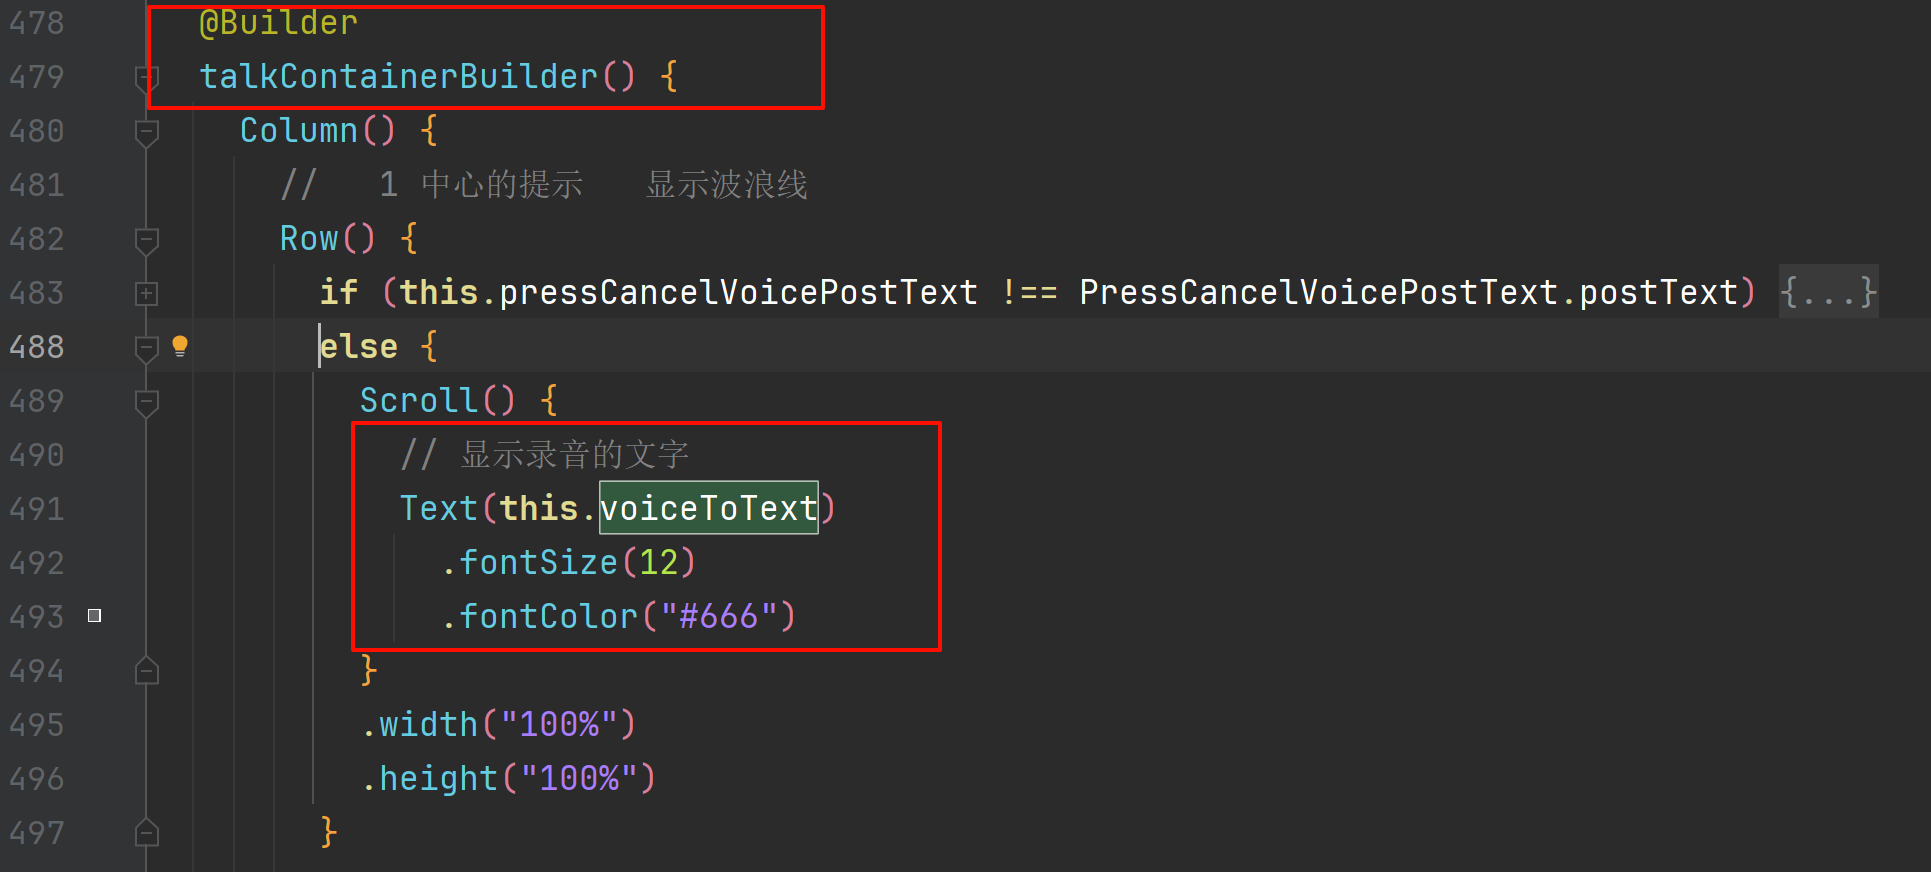Image resolution: width=1931 pixels, height=872 pixels.
Task: Click the height "100%" string
Action: pos(578,778)
